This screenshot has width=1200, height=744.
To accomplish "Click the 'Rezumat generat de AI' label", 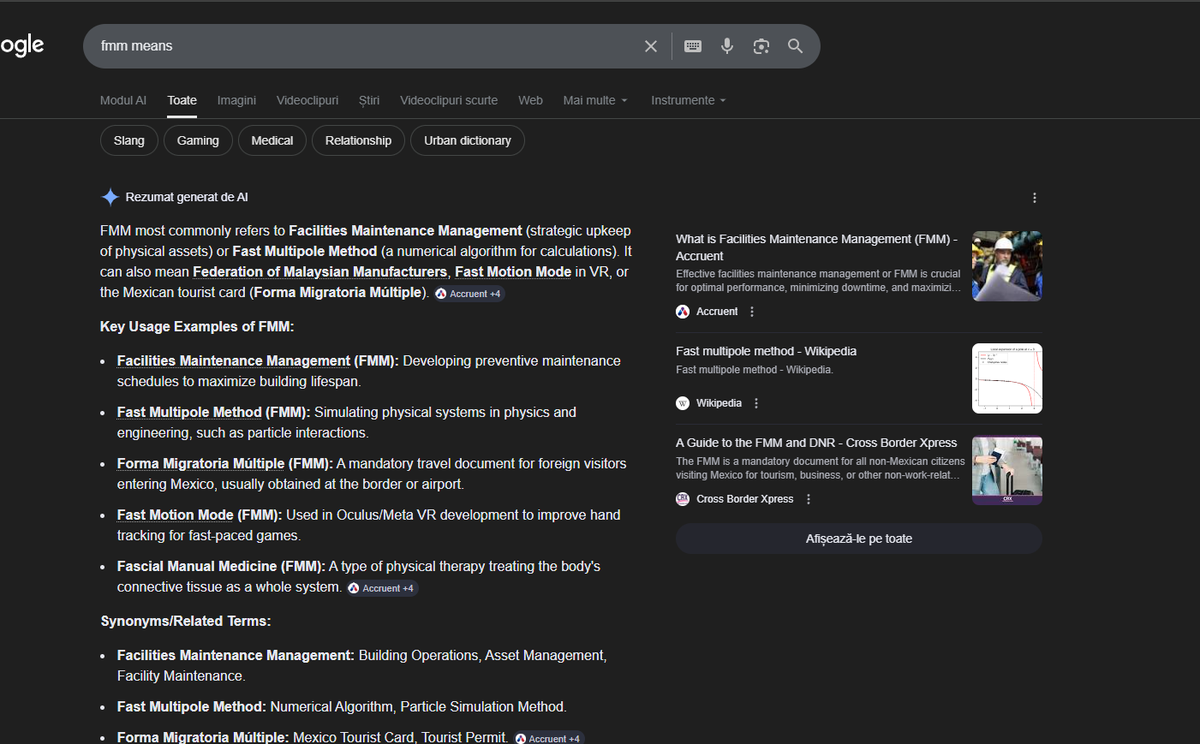I will (187, 198).
